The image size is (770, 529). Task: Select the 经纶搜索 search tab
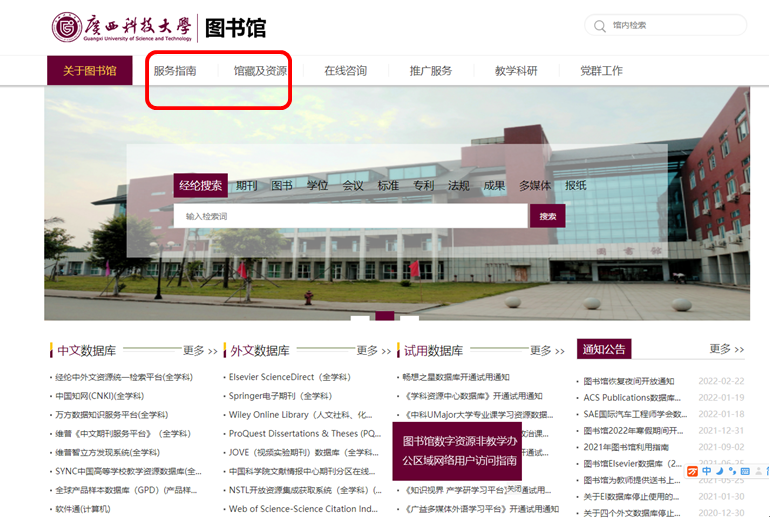(x=200, y=185)
